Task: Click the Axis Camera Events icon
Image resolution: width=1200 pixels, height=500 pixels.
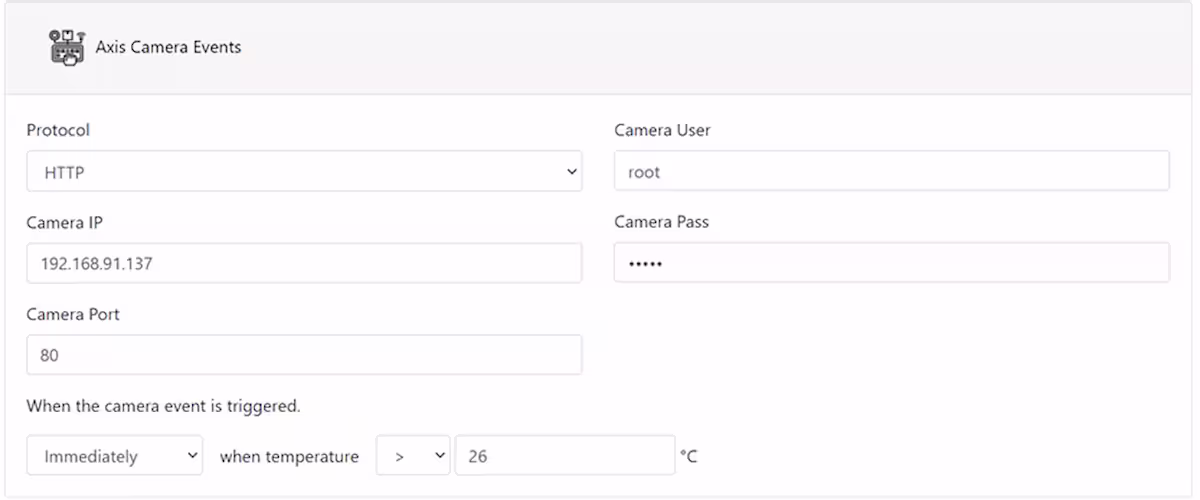Action: 67,47
